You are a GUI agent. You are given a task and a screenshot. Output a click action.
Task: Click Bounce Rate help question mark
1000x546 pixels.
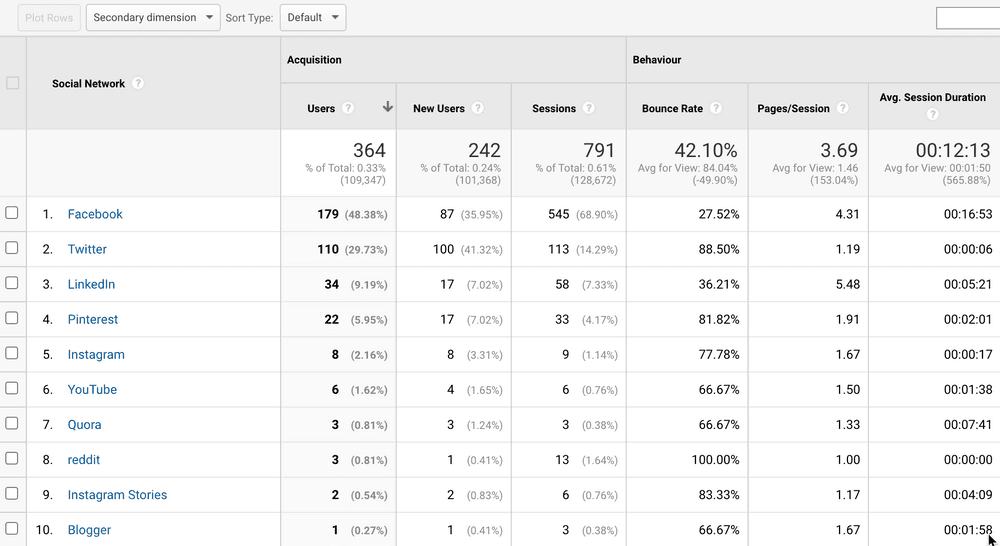click(716, 109)
